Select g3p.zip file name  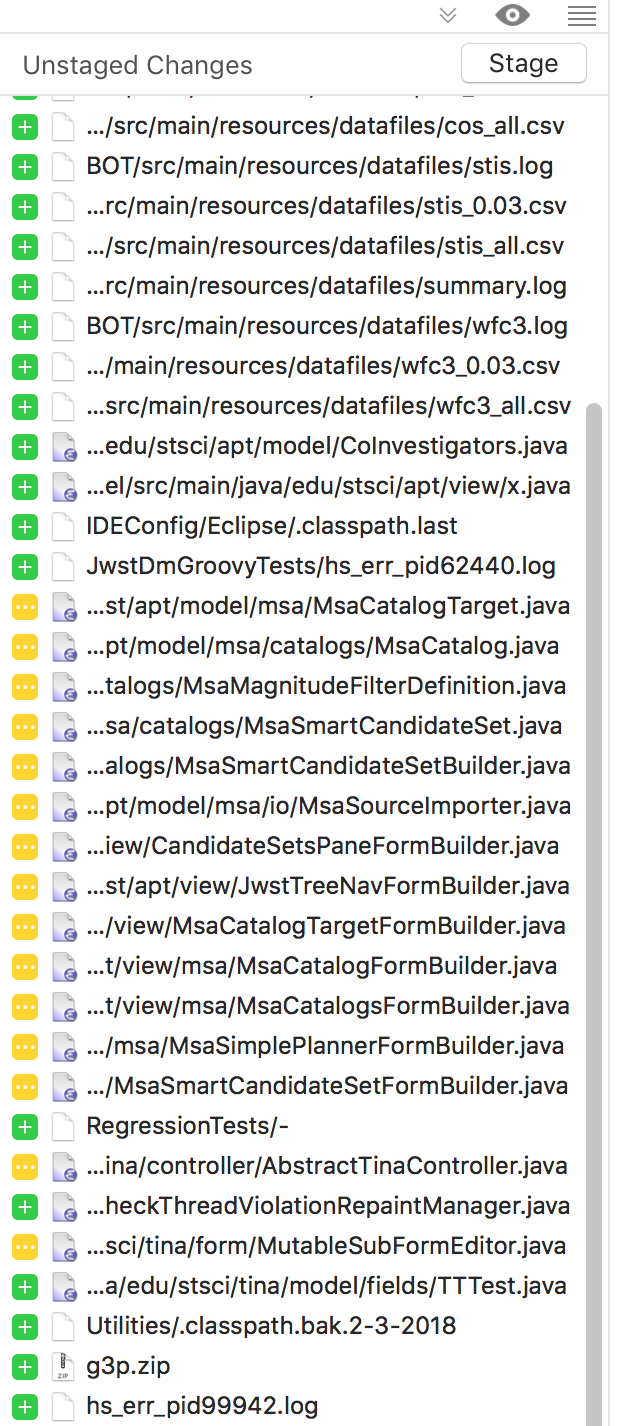pos(128,1367)
